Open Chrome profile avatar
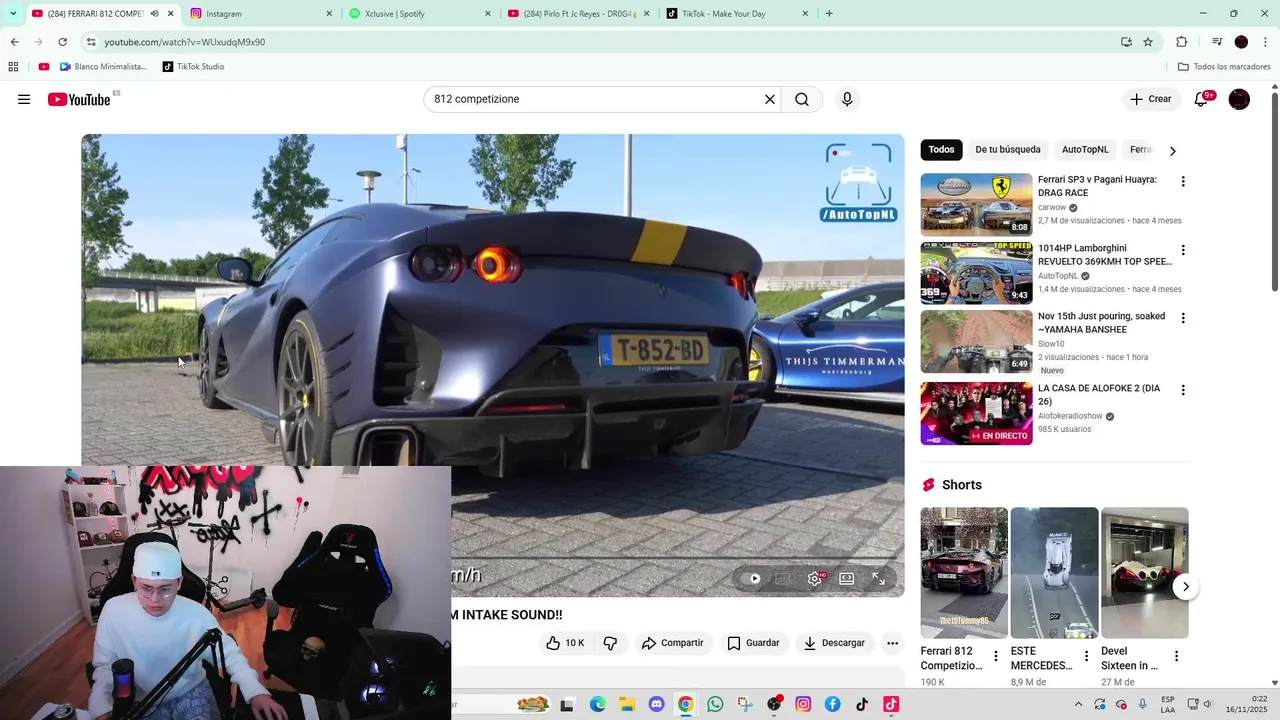The height and width of the screenshot is (720, 1280). (x=1241, y=42)
